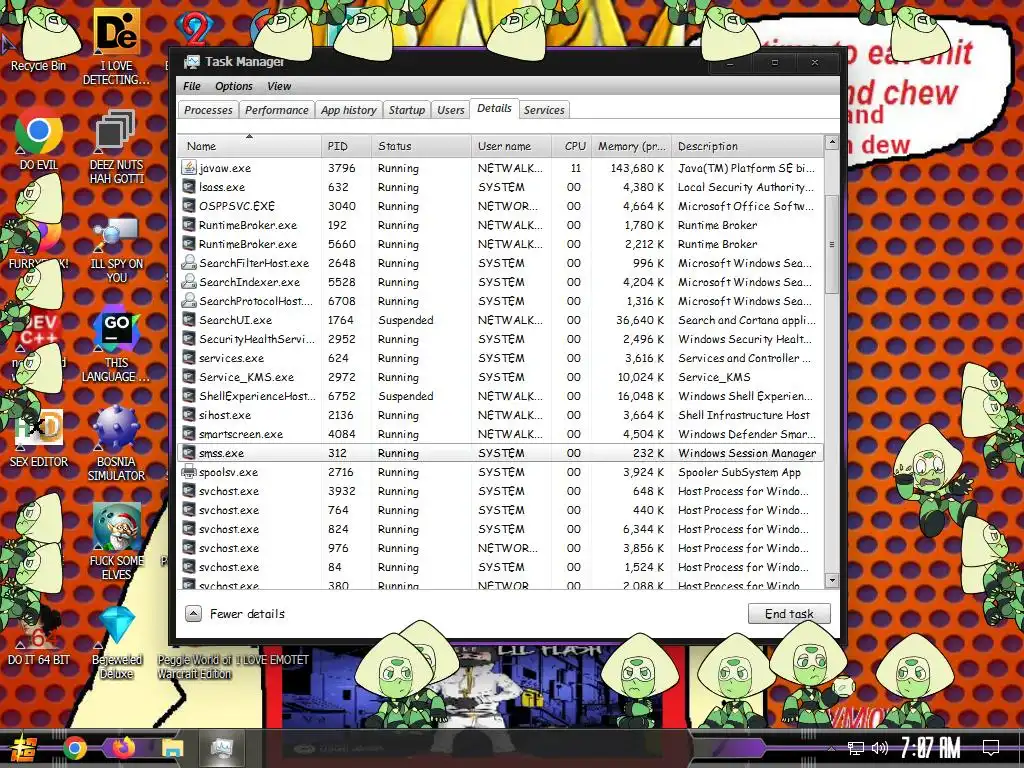
Task: Click the Start button on the taskbar
Action: pyautogui.click(x=22, y=748)
